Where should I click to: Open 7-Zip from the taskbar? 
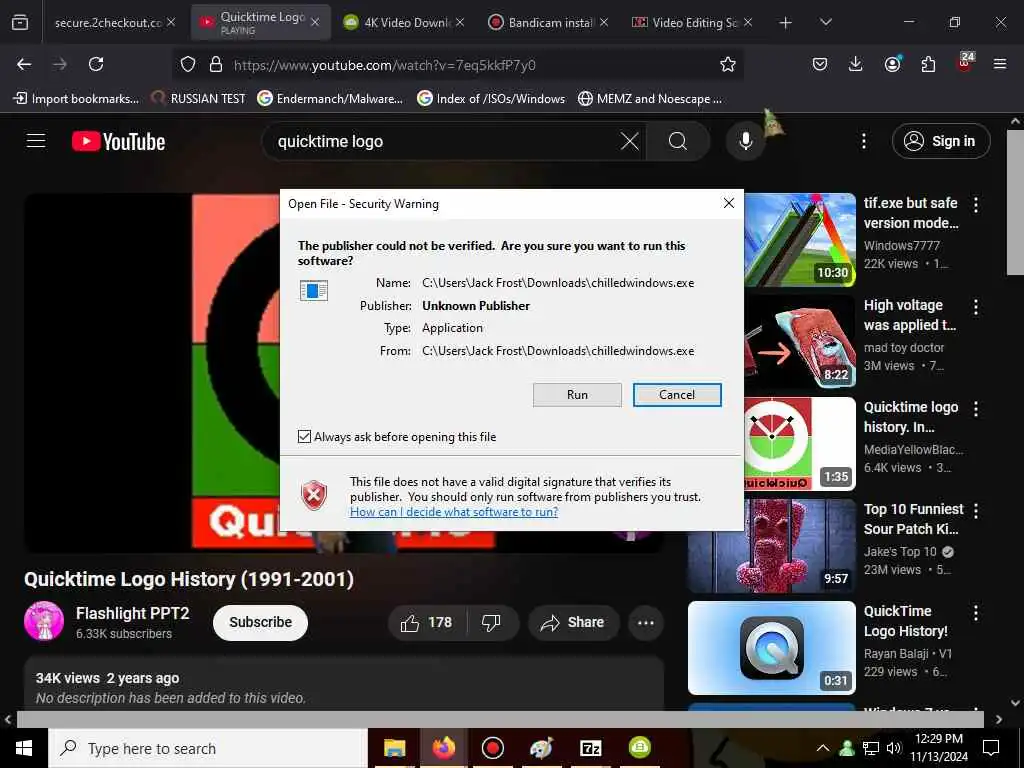pyautogui.click(x=590, y=748)
